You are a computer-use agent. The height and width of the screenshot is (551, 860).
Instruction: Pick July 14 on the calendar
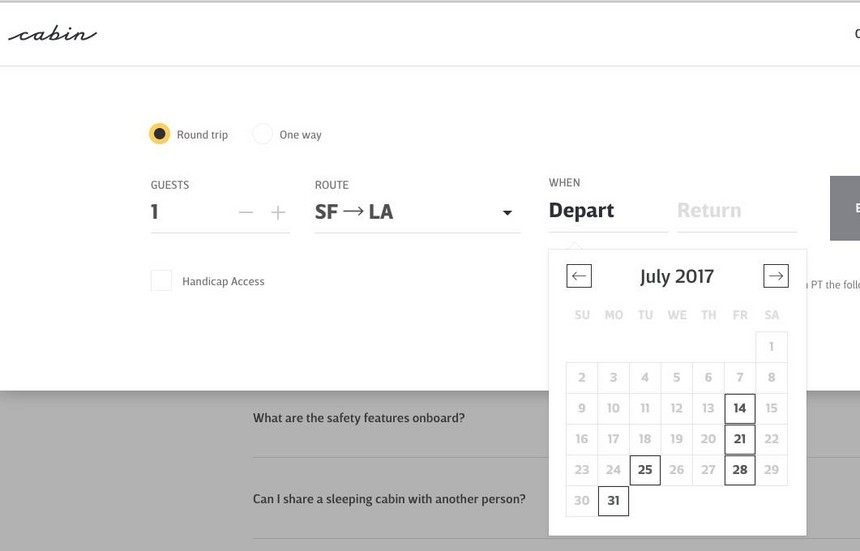740,408
